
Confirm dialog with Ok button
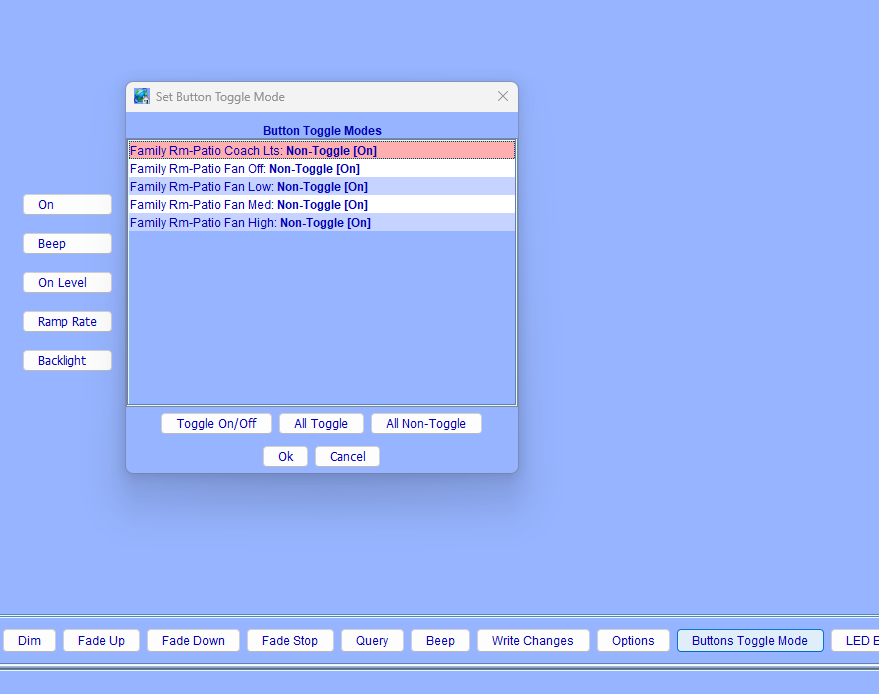tap(285, 457)
